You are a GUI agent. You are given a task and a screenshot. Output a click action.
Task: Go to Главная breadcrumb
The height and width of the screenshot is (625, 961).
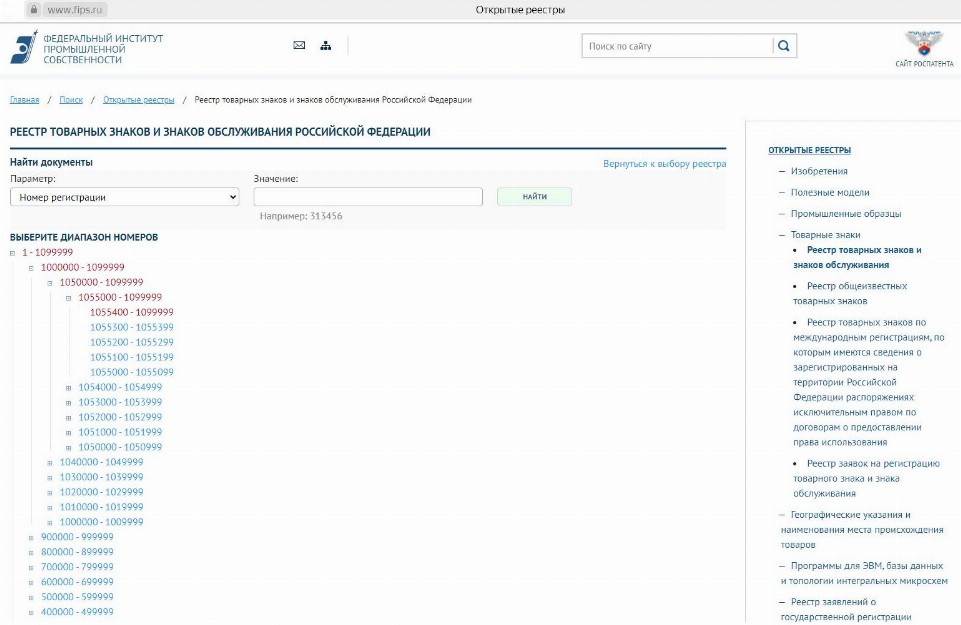(x=24, y=100)
